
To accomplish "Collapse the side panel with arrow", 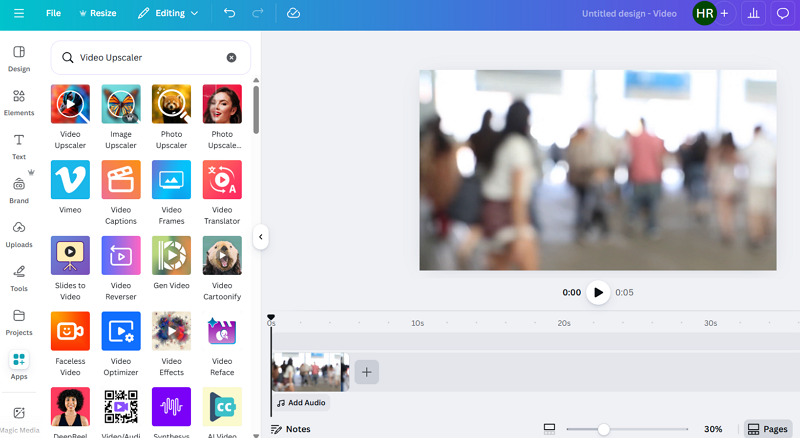I will click(x=260, y=237).
